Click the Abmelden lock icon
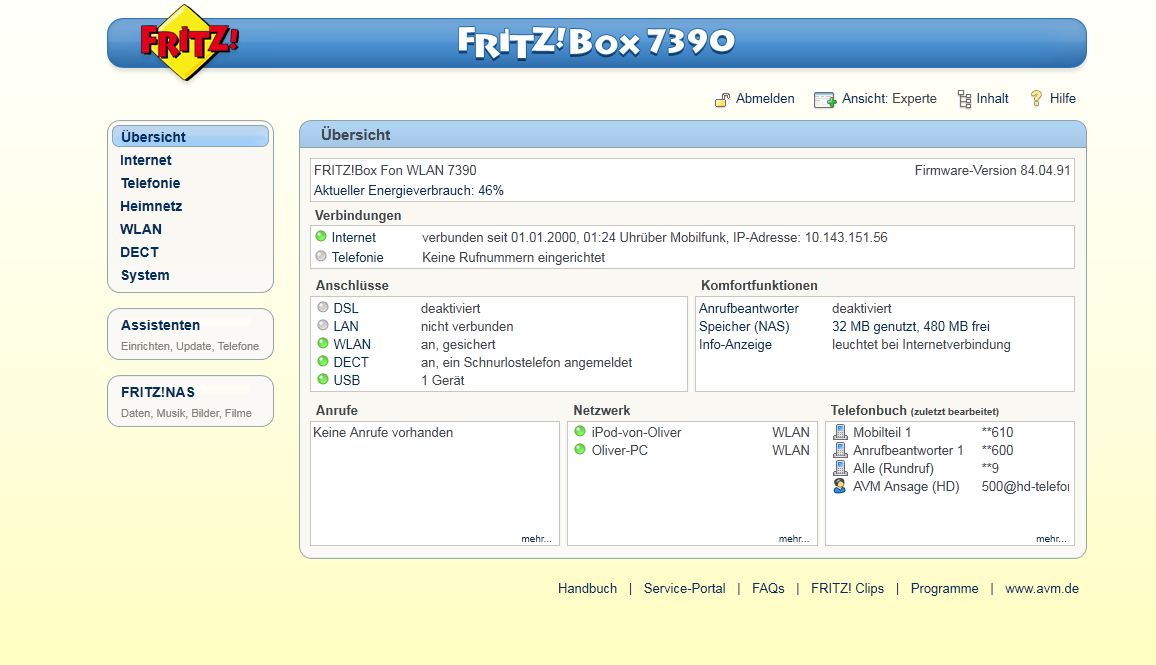1156x665 pixels. tap(722, 100)
